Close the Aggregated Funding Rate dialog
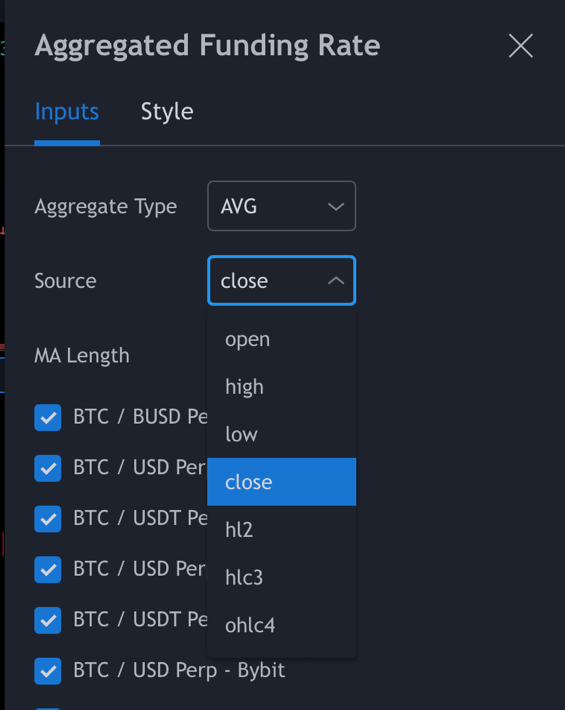This screenshot has width=565, height=710. tap(521, 46)
